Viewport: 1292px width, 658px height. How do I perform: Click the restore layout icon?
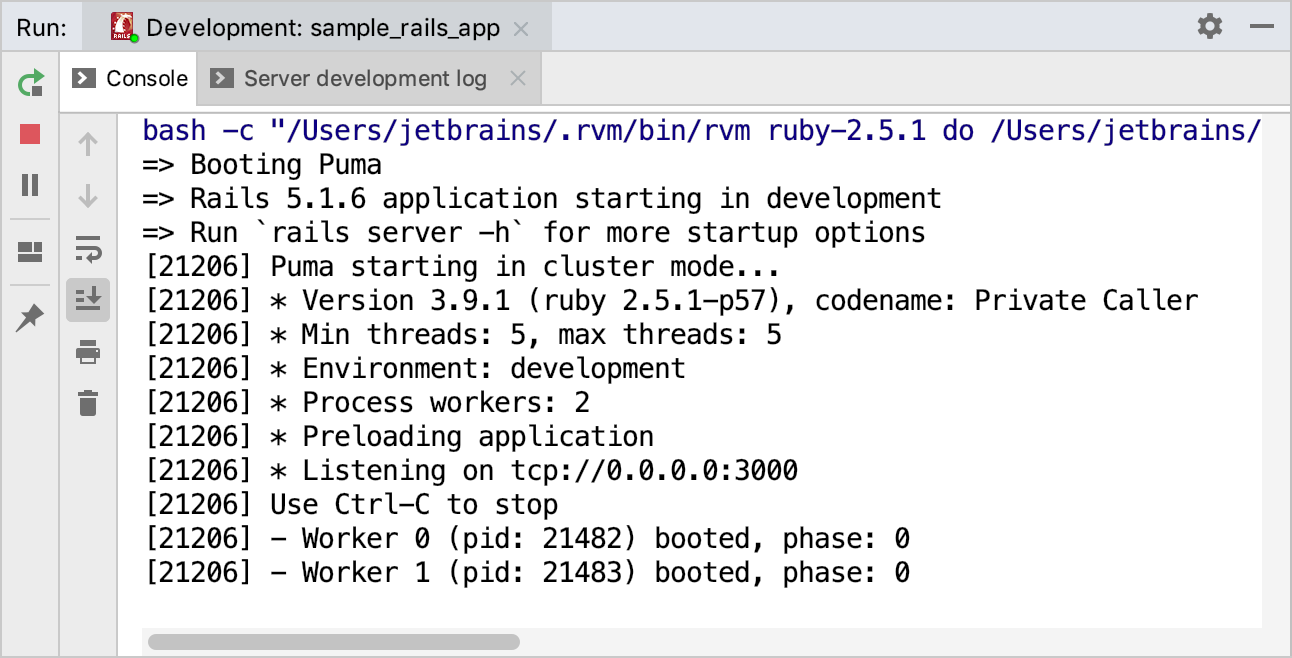30,252
